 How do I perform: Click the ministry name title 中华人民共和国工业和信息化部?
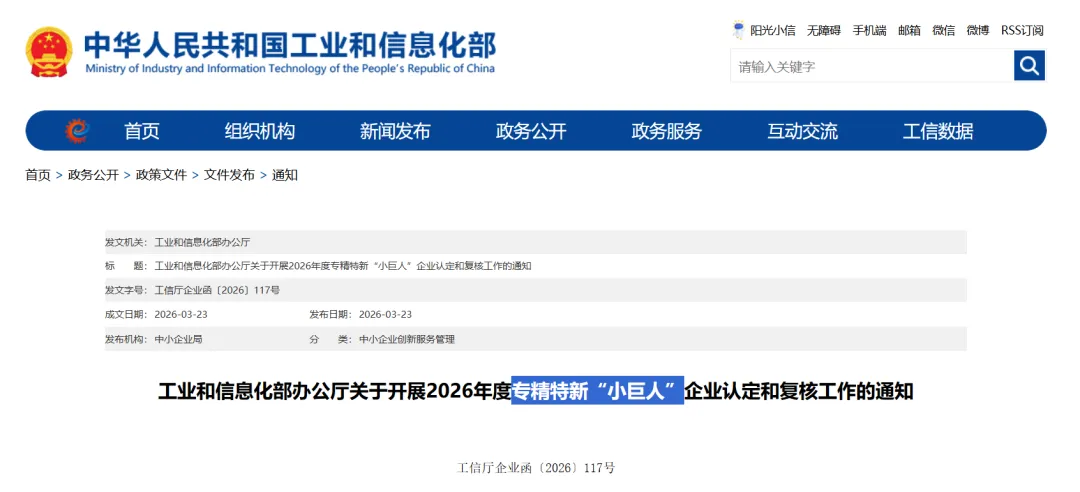click(289, 45)
